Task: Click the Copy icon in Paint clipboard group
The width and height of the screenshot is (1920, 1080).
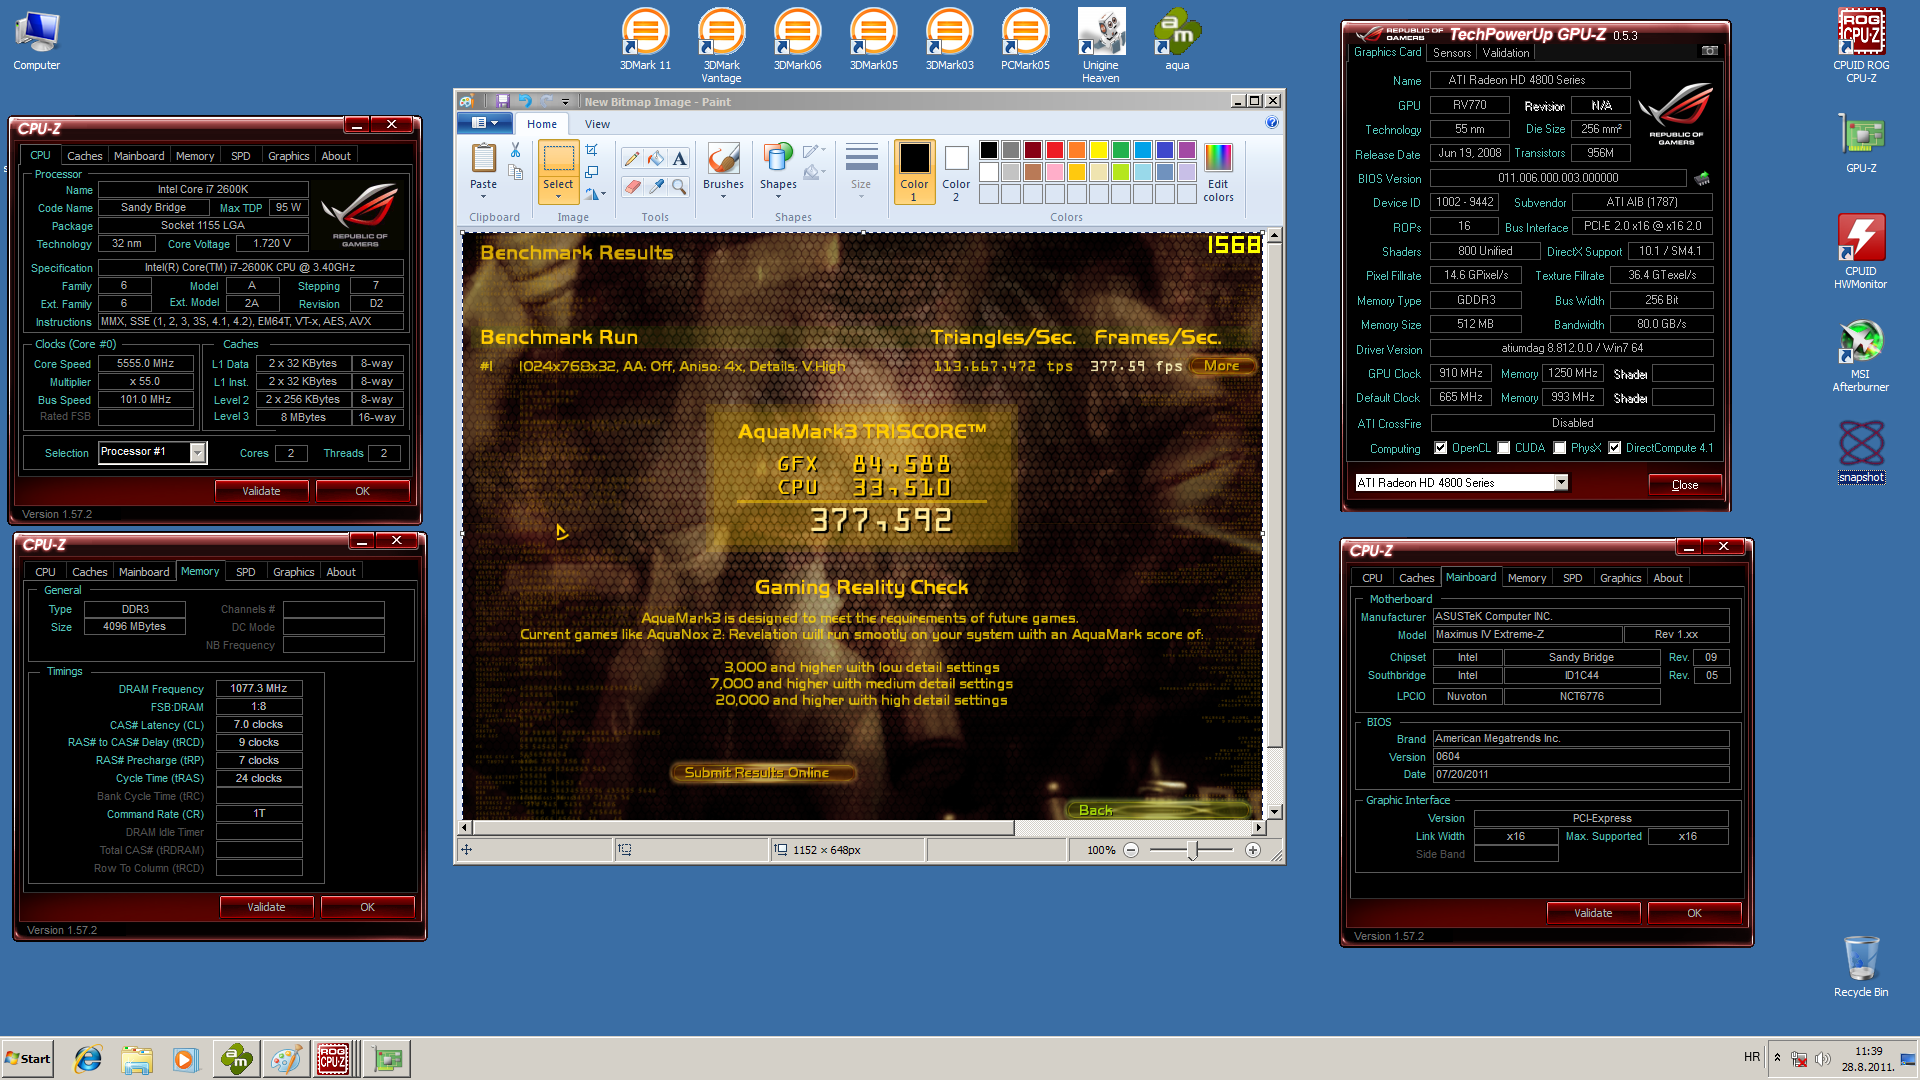Action: tap(516, 172)
